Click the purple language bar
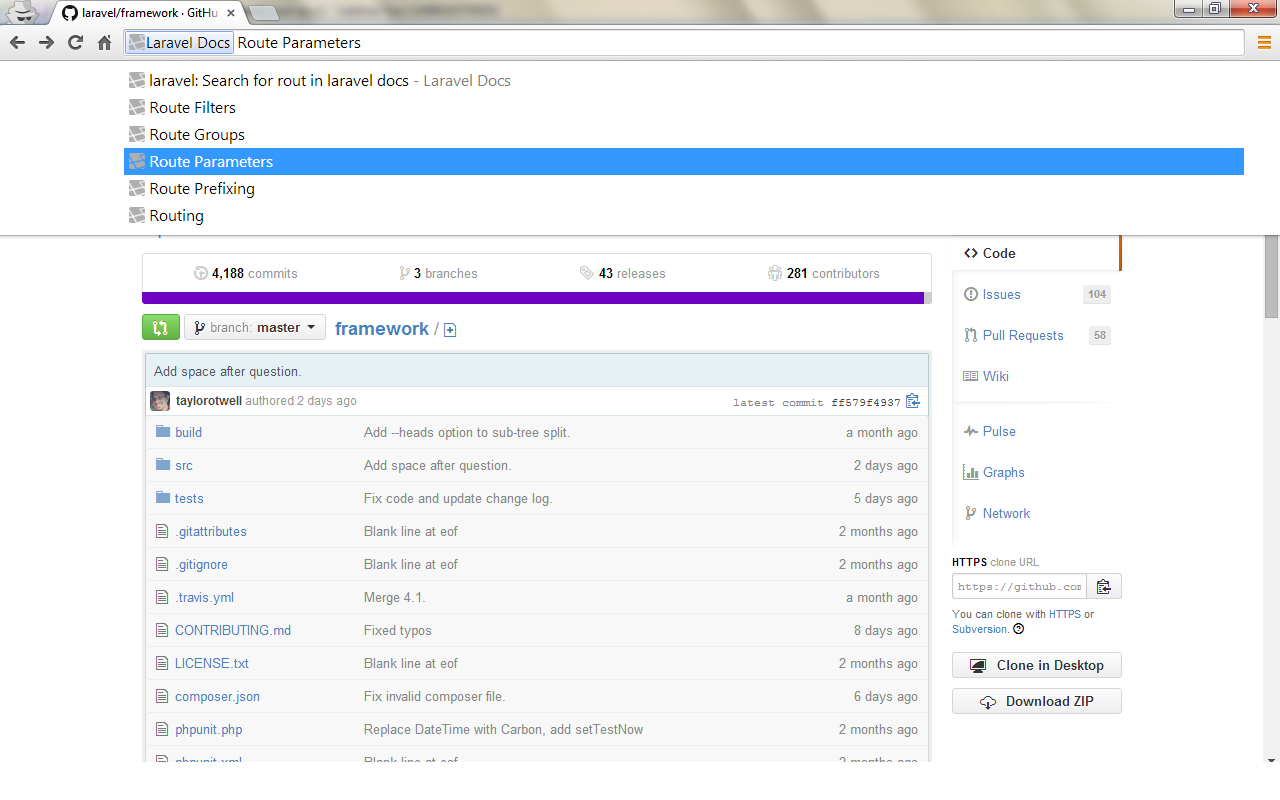Screen dimensions: 1280x800 click(533, 298)
